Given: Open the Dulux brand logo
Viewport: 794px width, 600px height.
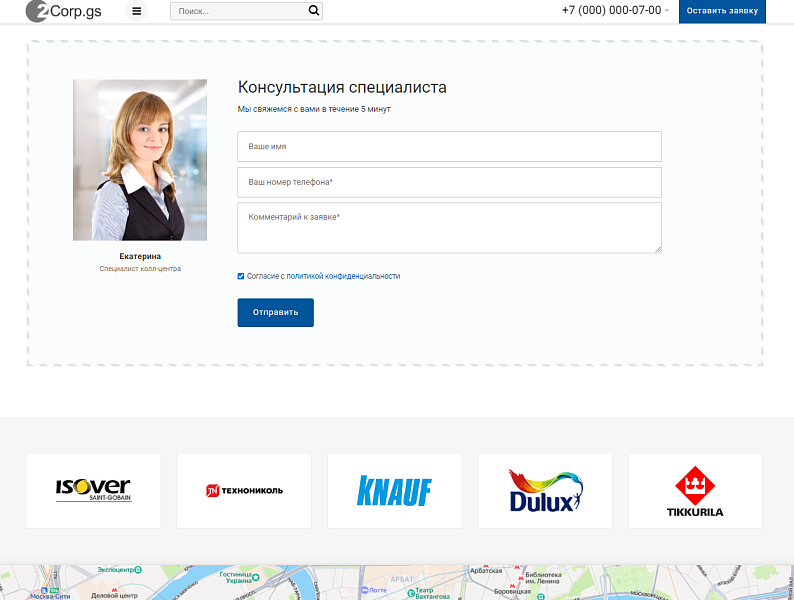Looking at the screenshot, I should pyautogui.click(x=545, y=490).
